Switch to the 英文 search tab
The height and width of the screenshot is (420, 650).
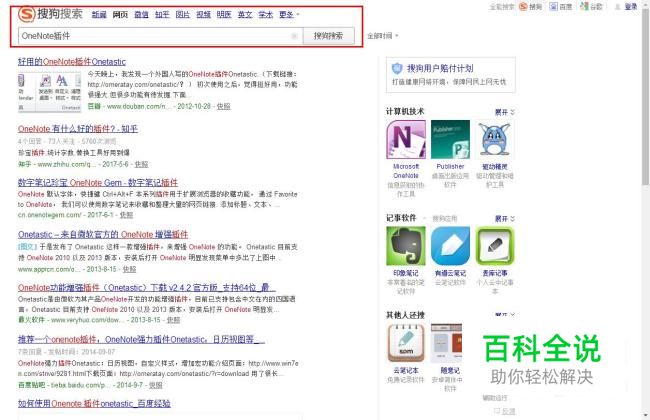[245, 15]
